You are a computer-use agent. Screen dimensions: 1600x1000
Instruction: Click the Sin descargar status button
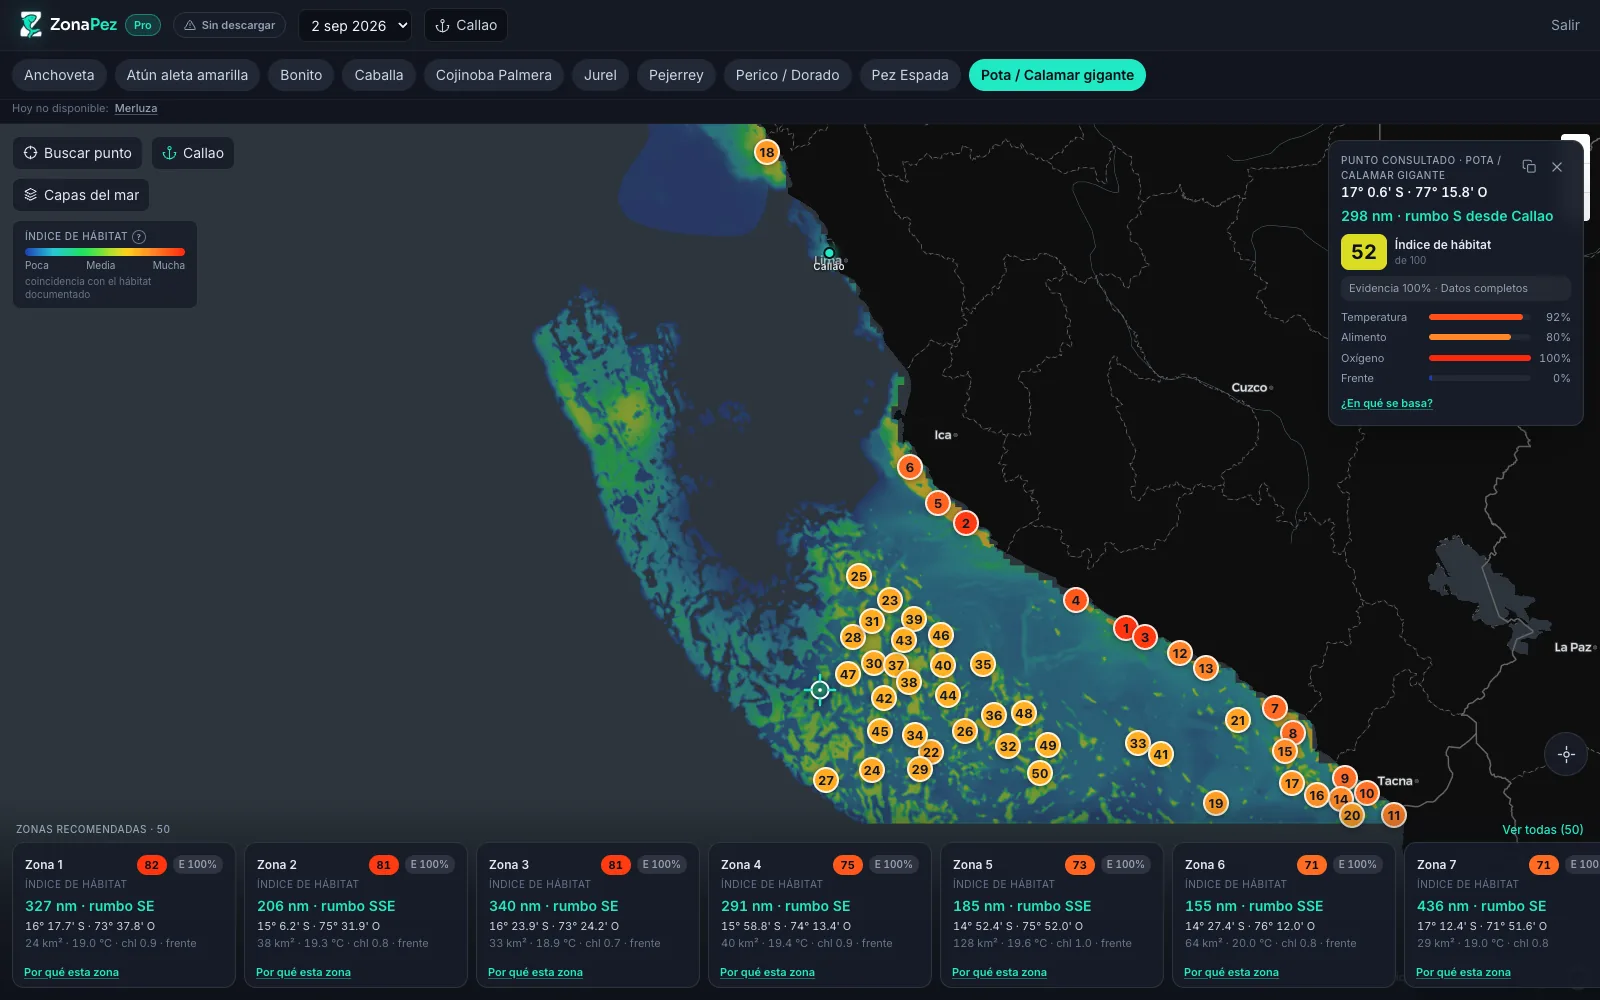(x=229, y=26)
